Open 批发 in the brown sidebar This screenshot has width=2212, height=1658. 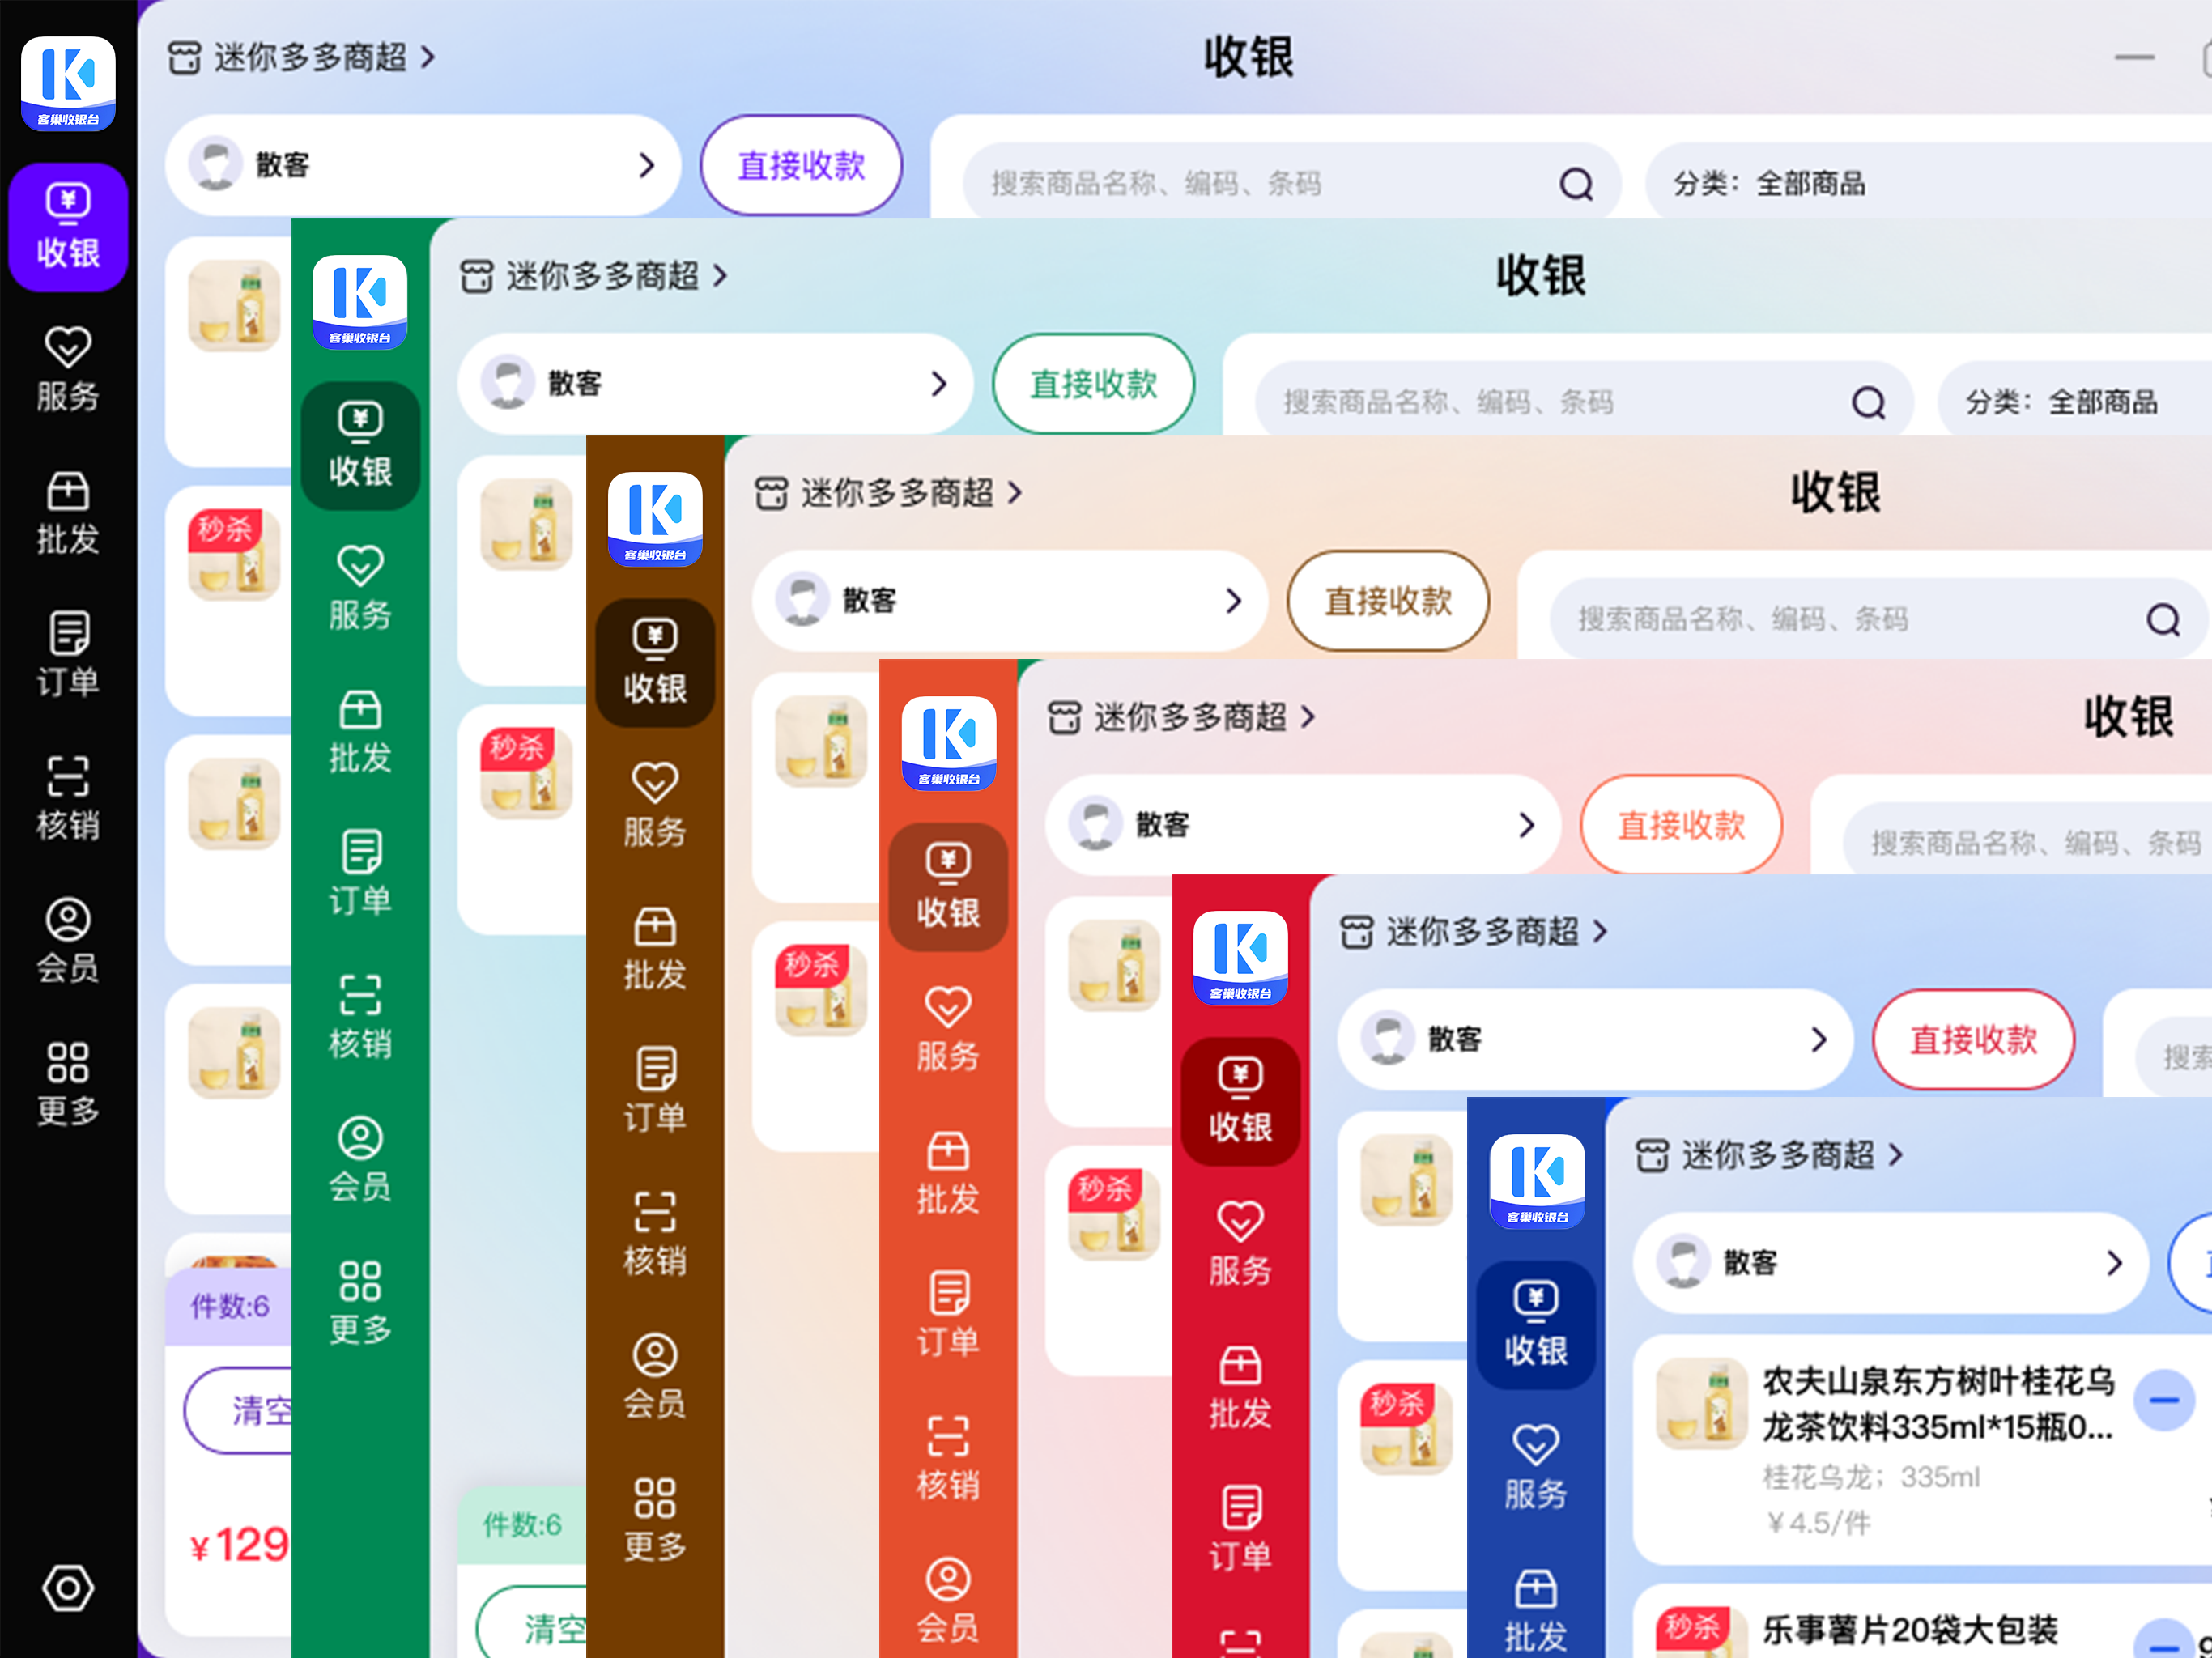[x=655, y=949]
